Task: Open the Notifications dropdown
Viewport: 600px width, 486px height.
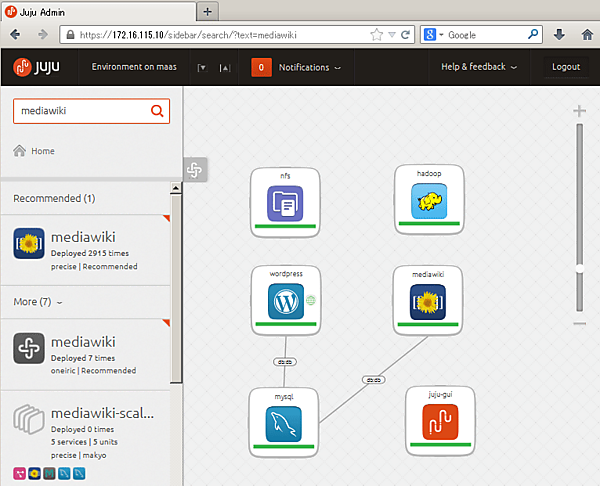Action: (296, 67)
